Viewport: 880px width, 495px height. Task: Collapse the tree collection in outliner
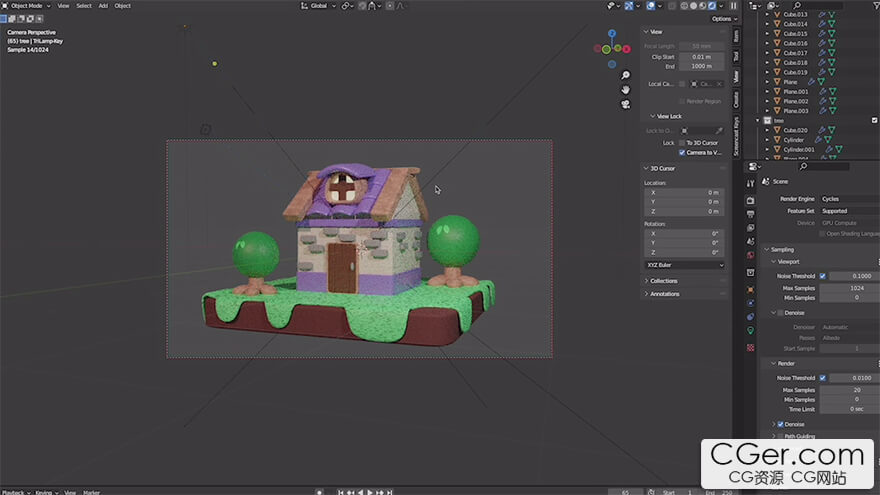pyautogui.click(x=758, y=121)
